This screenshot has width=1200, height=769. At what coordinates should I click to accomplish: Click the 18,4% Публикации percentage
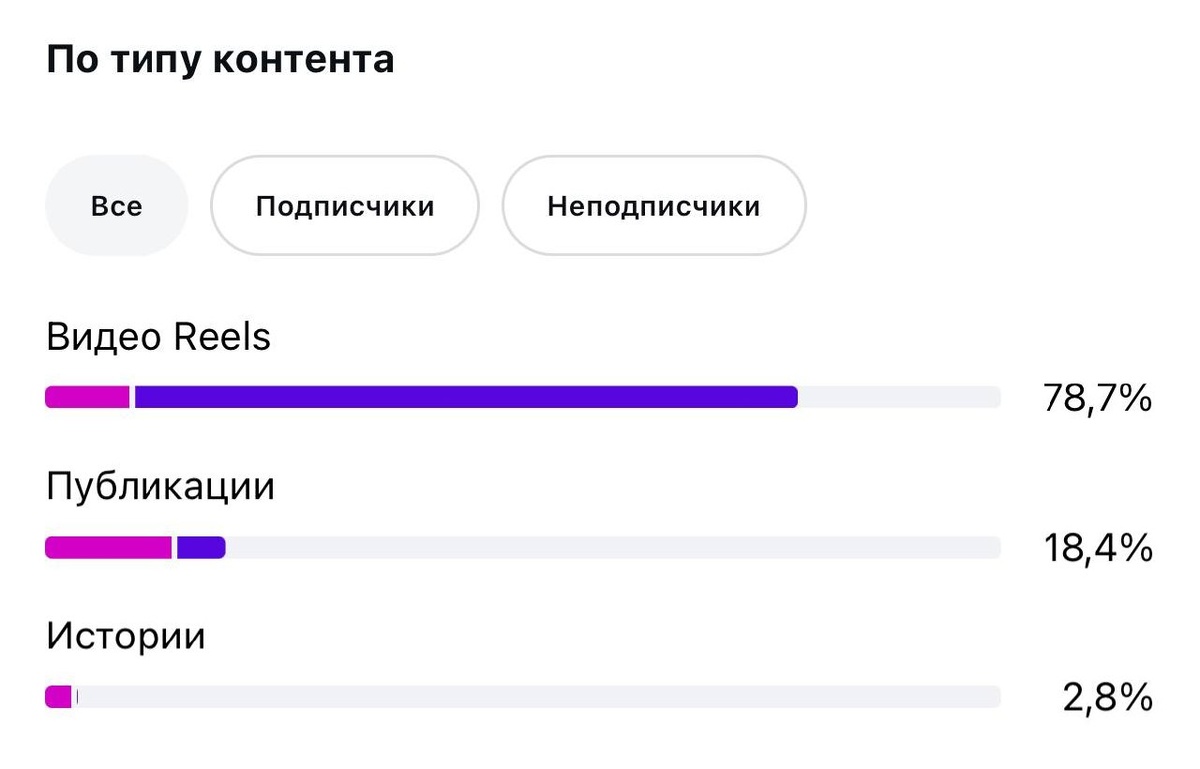tap(1097, 548)
